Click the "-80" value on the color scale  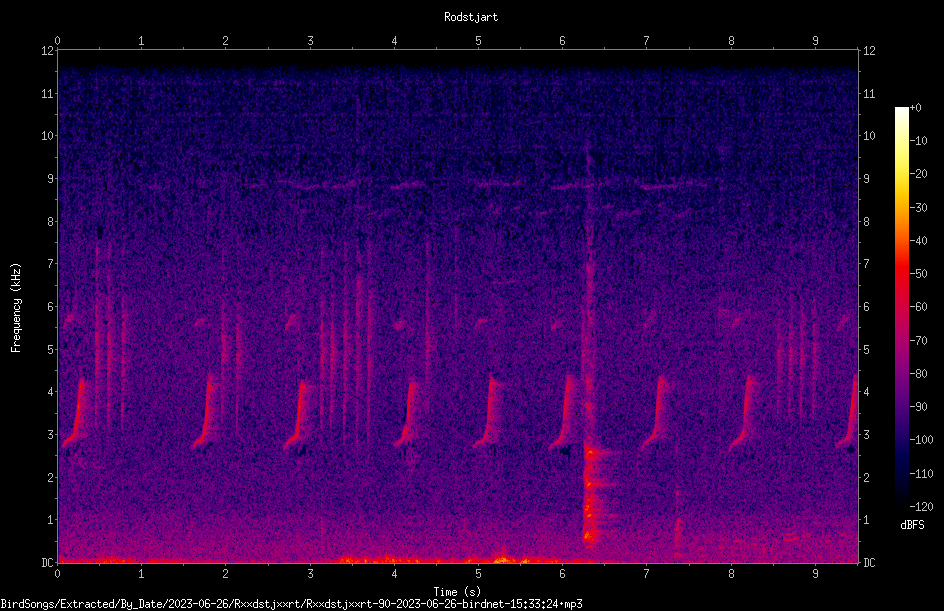pyautogui.click(x=918, y=374)
